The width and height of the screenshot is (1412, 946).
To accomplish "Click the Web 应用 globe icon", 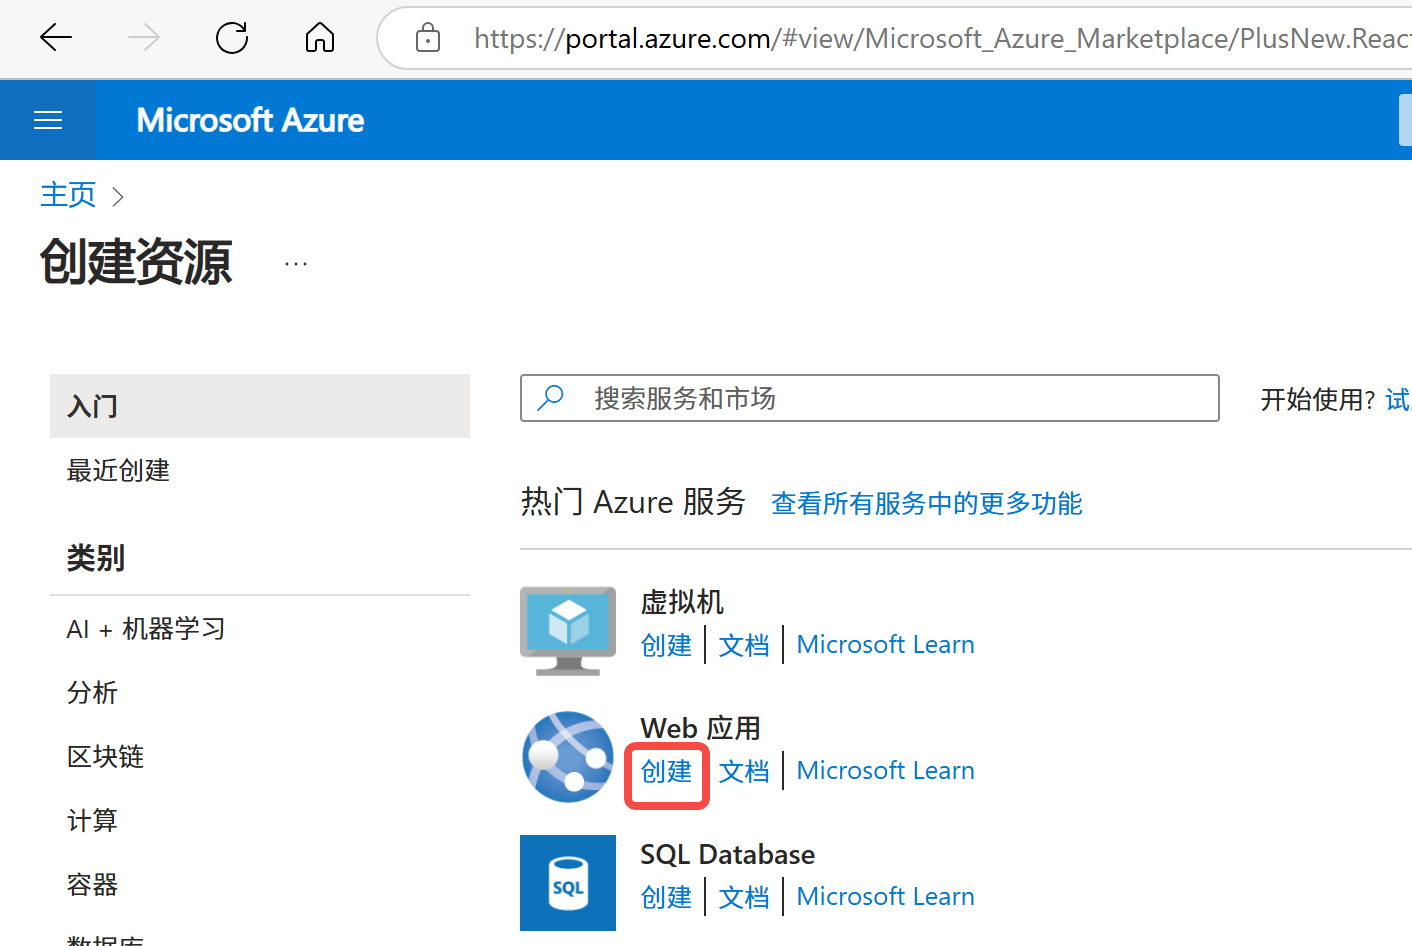I will click(x=568, y=757).
